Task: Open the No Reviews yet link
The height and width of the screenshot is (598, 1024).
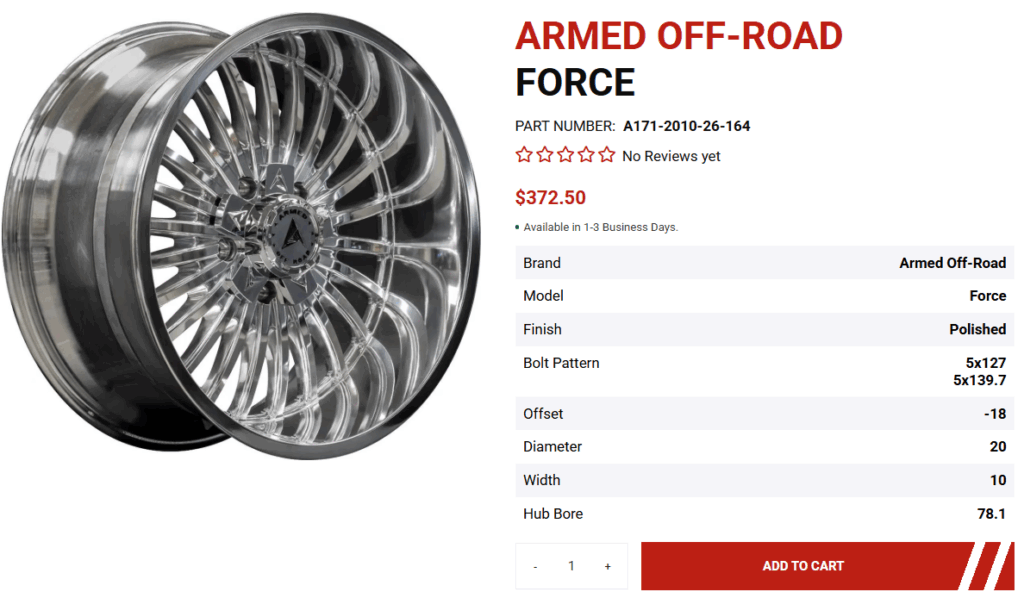Action: [671, 156]
